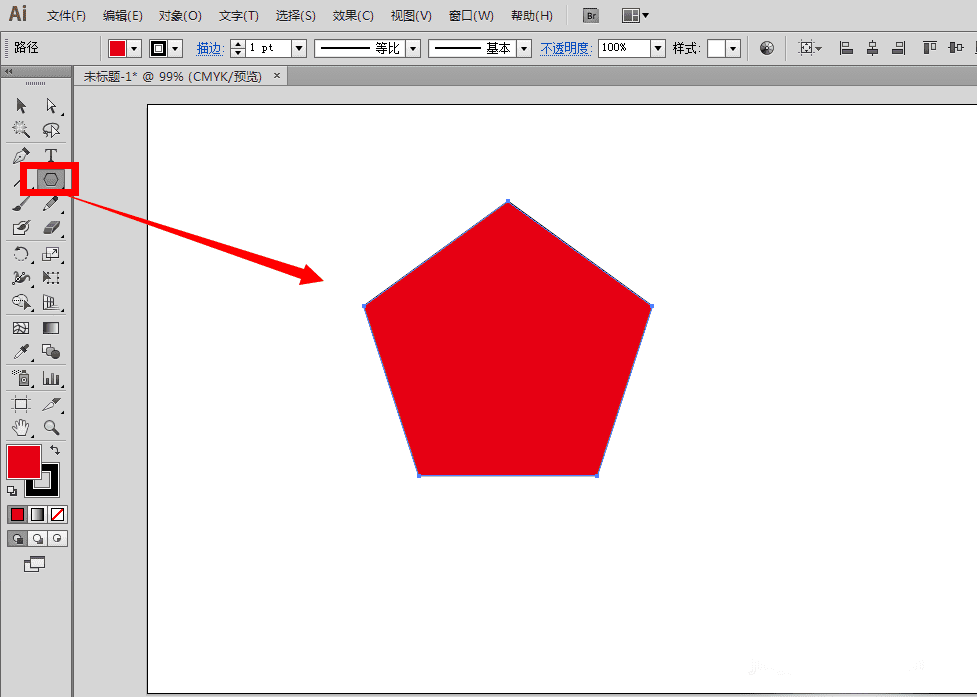Select the Eraser tool
This screenshot has width=977, height=697.
pos(51,228)
